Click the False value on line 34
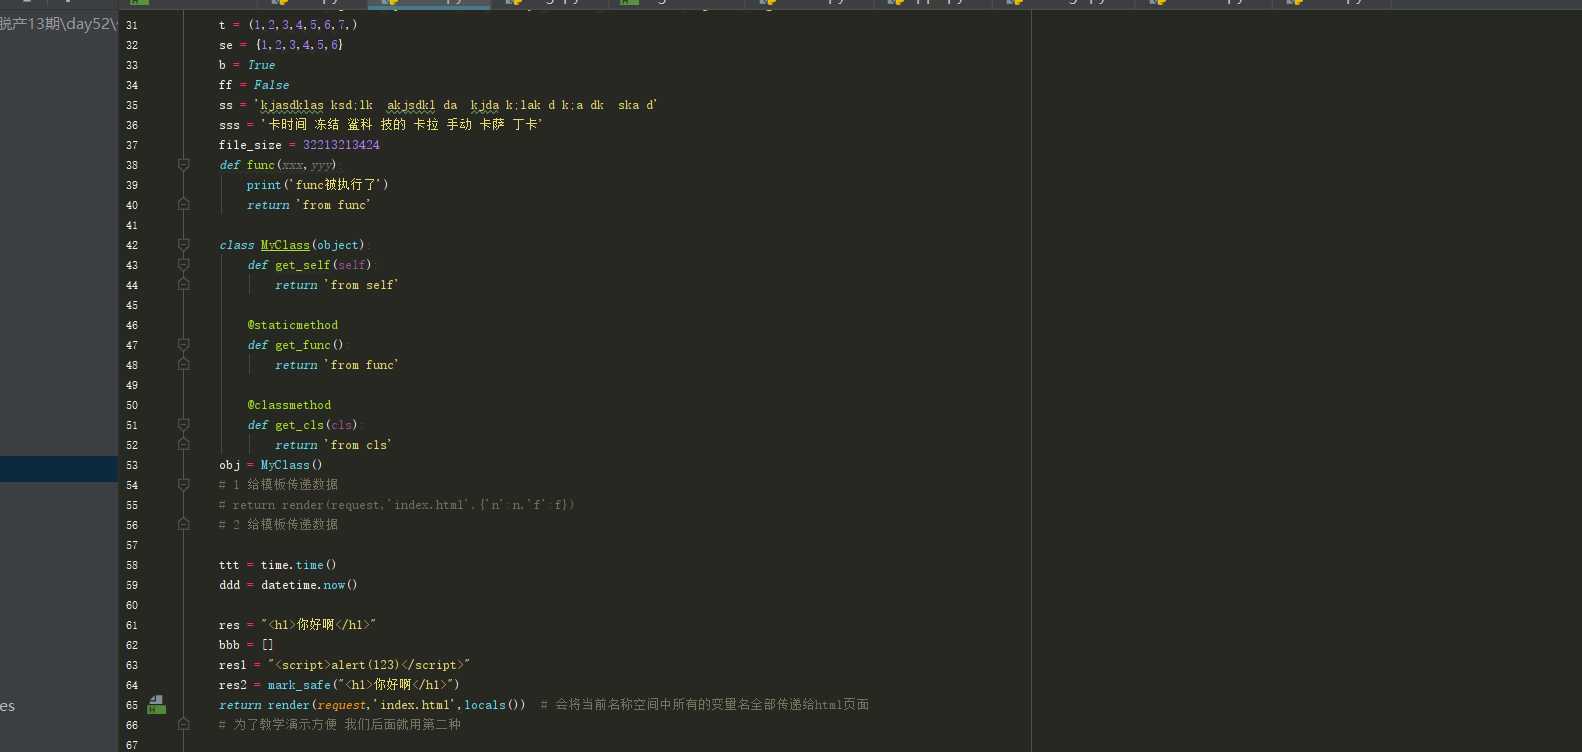Screen dimensions: 1582x752 [x=271, y=85]
